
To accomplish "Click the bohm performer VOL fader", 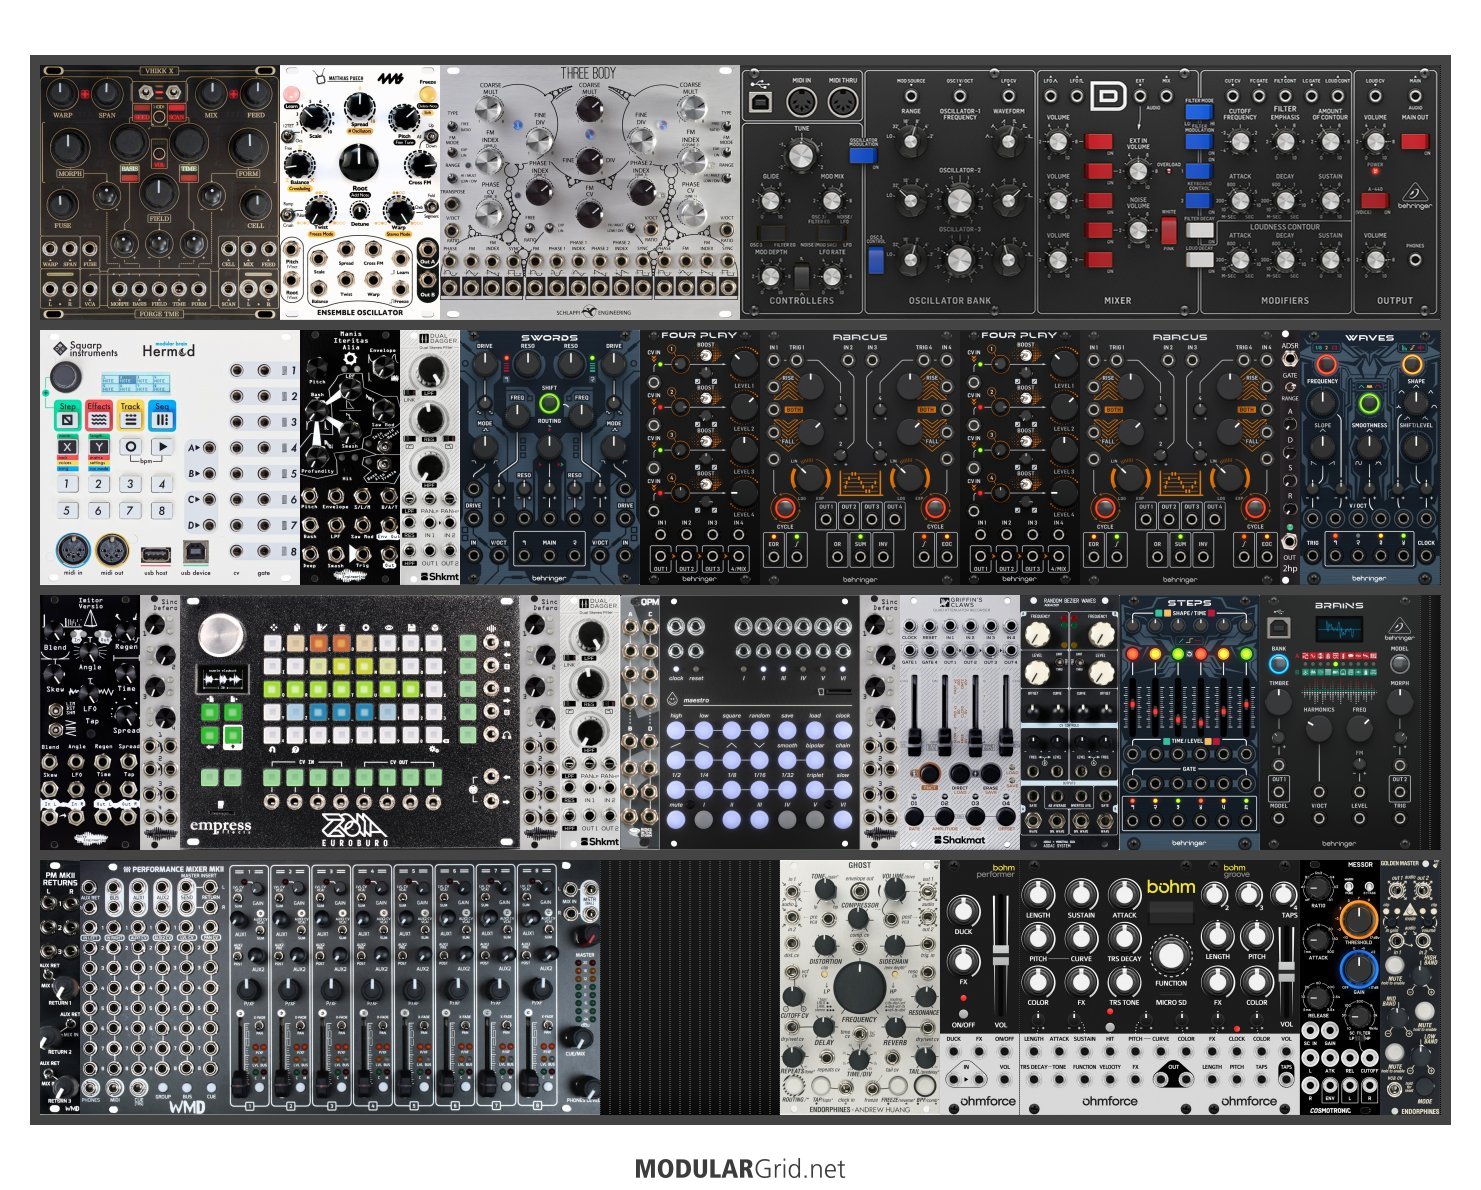I will (x=1001, y=955).
